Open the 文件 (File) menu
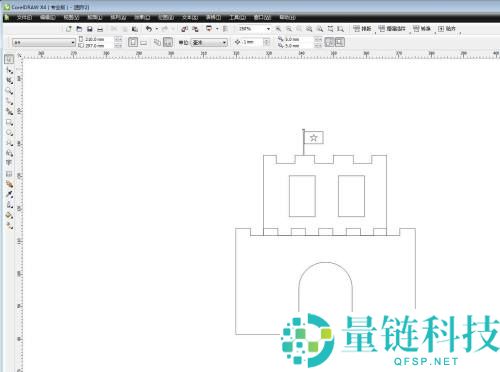The image size is (500, 372). [x=24, y=17]
